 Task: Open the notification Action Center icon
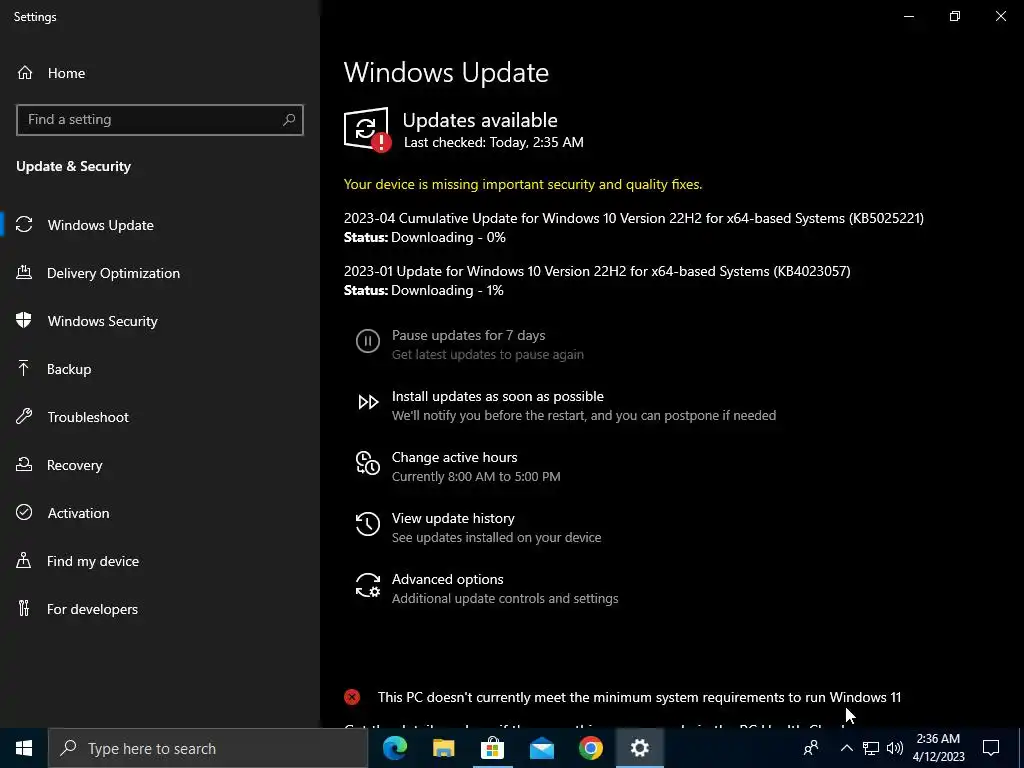pyautogui.click(x=991, y=748)
